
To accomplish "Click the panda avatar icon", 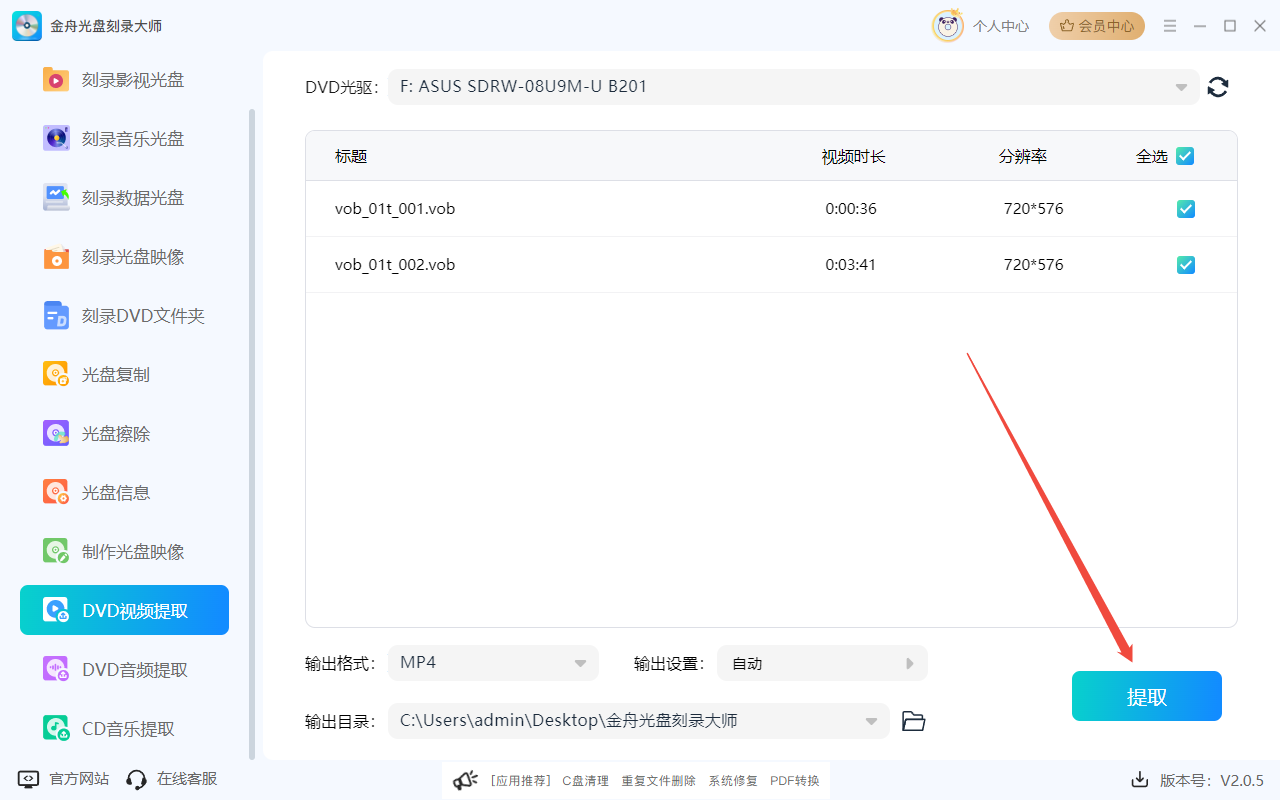I will click(948, 26).
